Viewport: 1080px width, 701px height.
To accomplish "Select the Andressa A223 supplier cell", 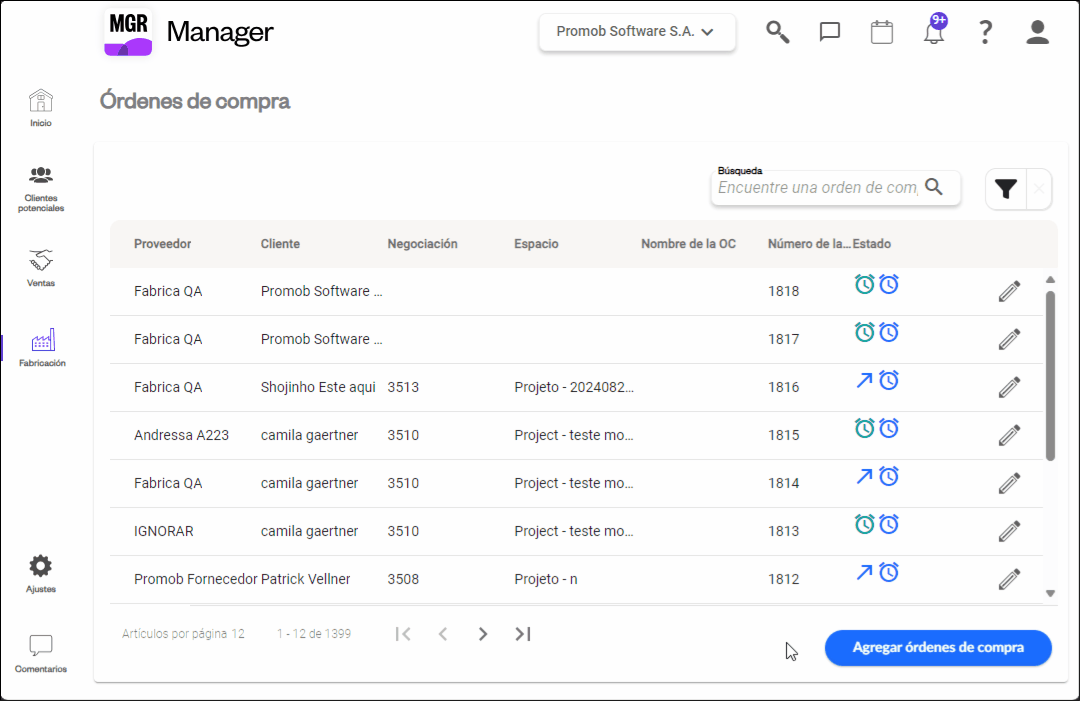I will [x=181, y=435].
